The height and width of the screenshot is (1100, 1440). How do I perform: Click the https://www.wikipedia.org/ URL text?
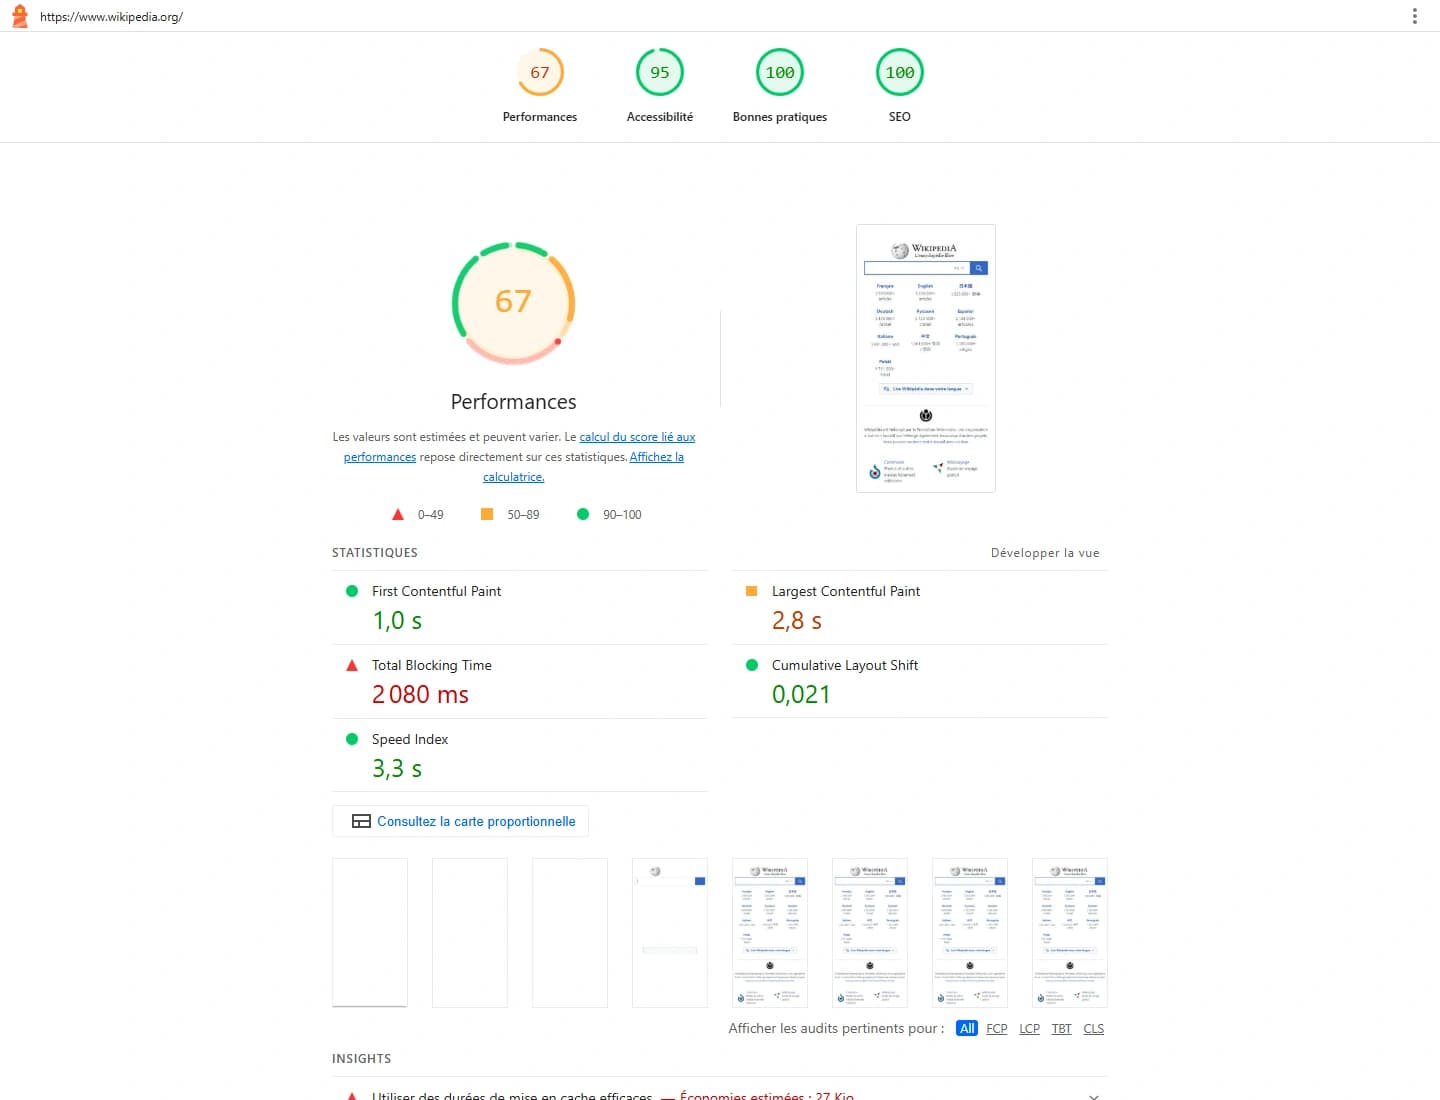(111, 17)
